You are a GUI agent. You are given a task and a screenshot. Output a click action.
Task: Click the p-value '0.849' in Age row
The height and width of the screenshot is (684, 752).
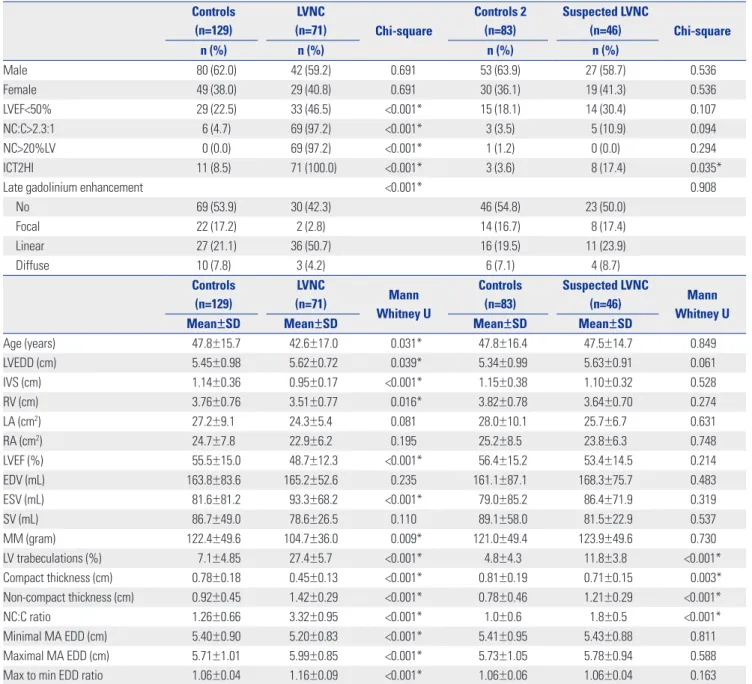pyautogui.click(x=703, y=344)
